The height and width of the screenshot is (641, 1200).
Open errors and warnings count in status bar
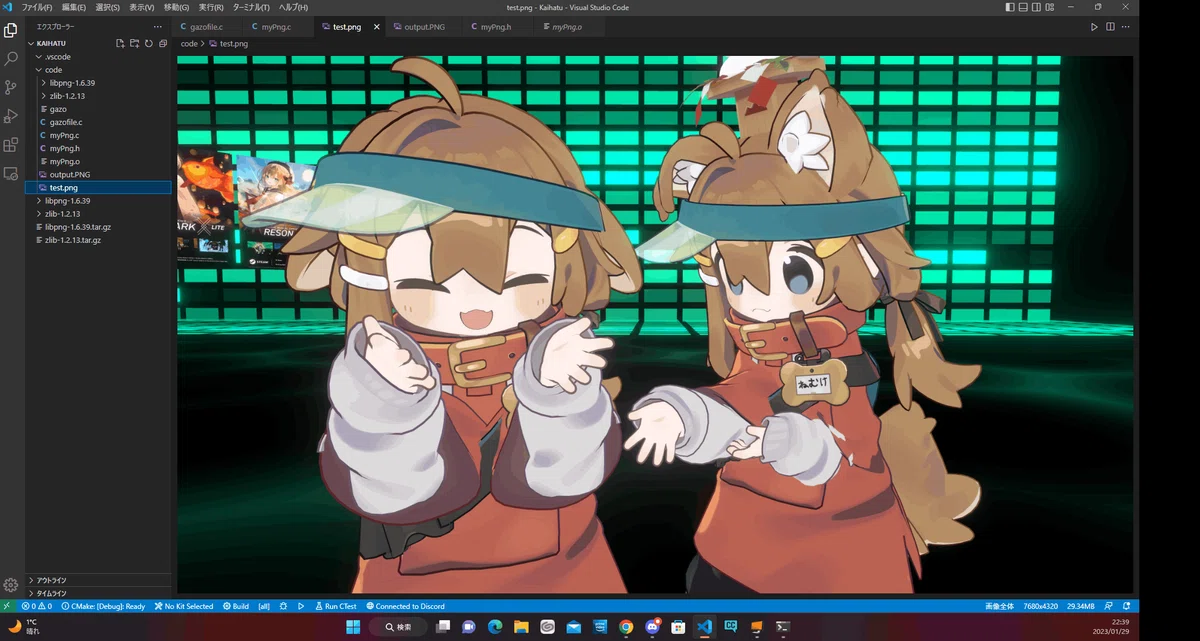click(x=36, y=606)
